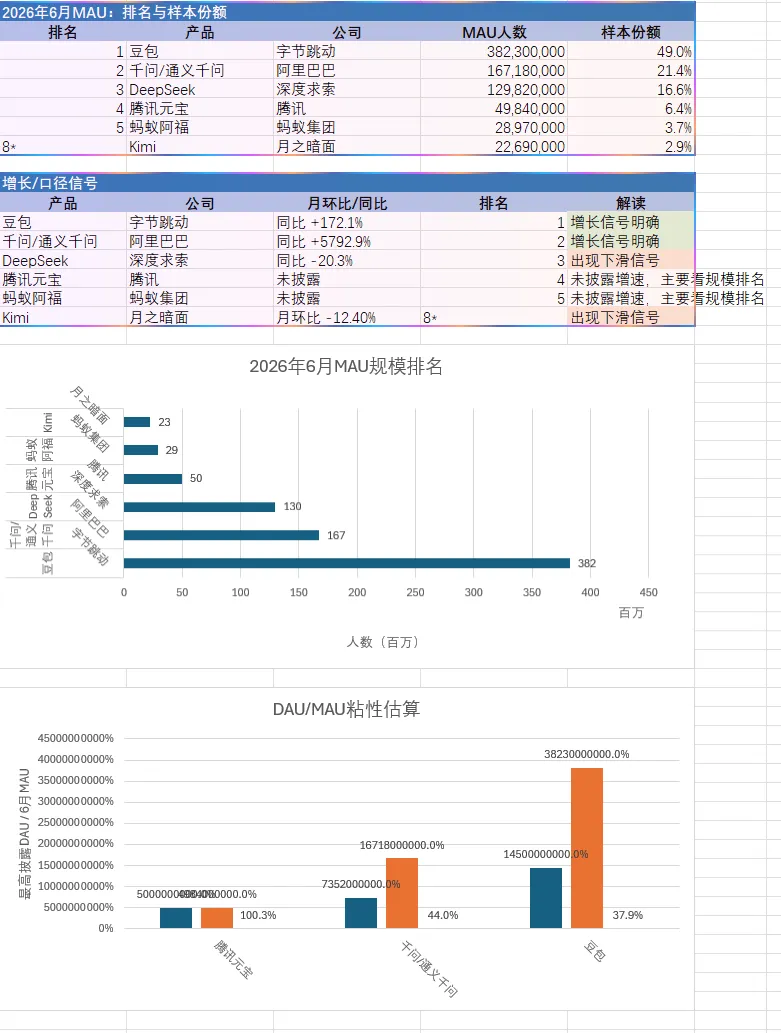Click the blue 千问/通义千问 bar in the stickiness chart
This screenshot has width=781, height=1033.
coord(361,913)
